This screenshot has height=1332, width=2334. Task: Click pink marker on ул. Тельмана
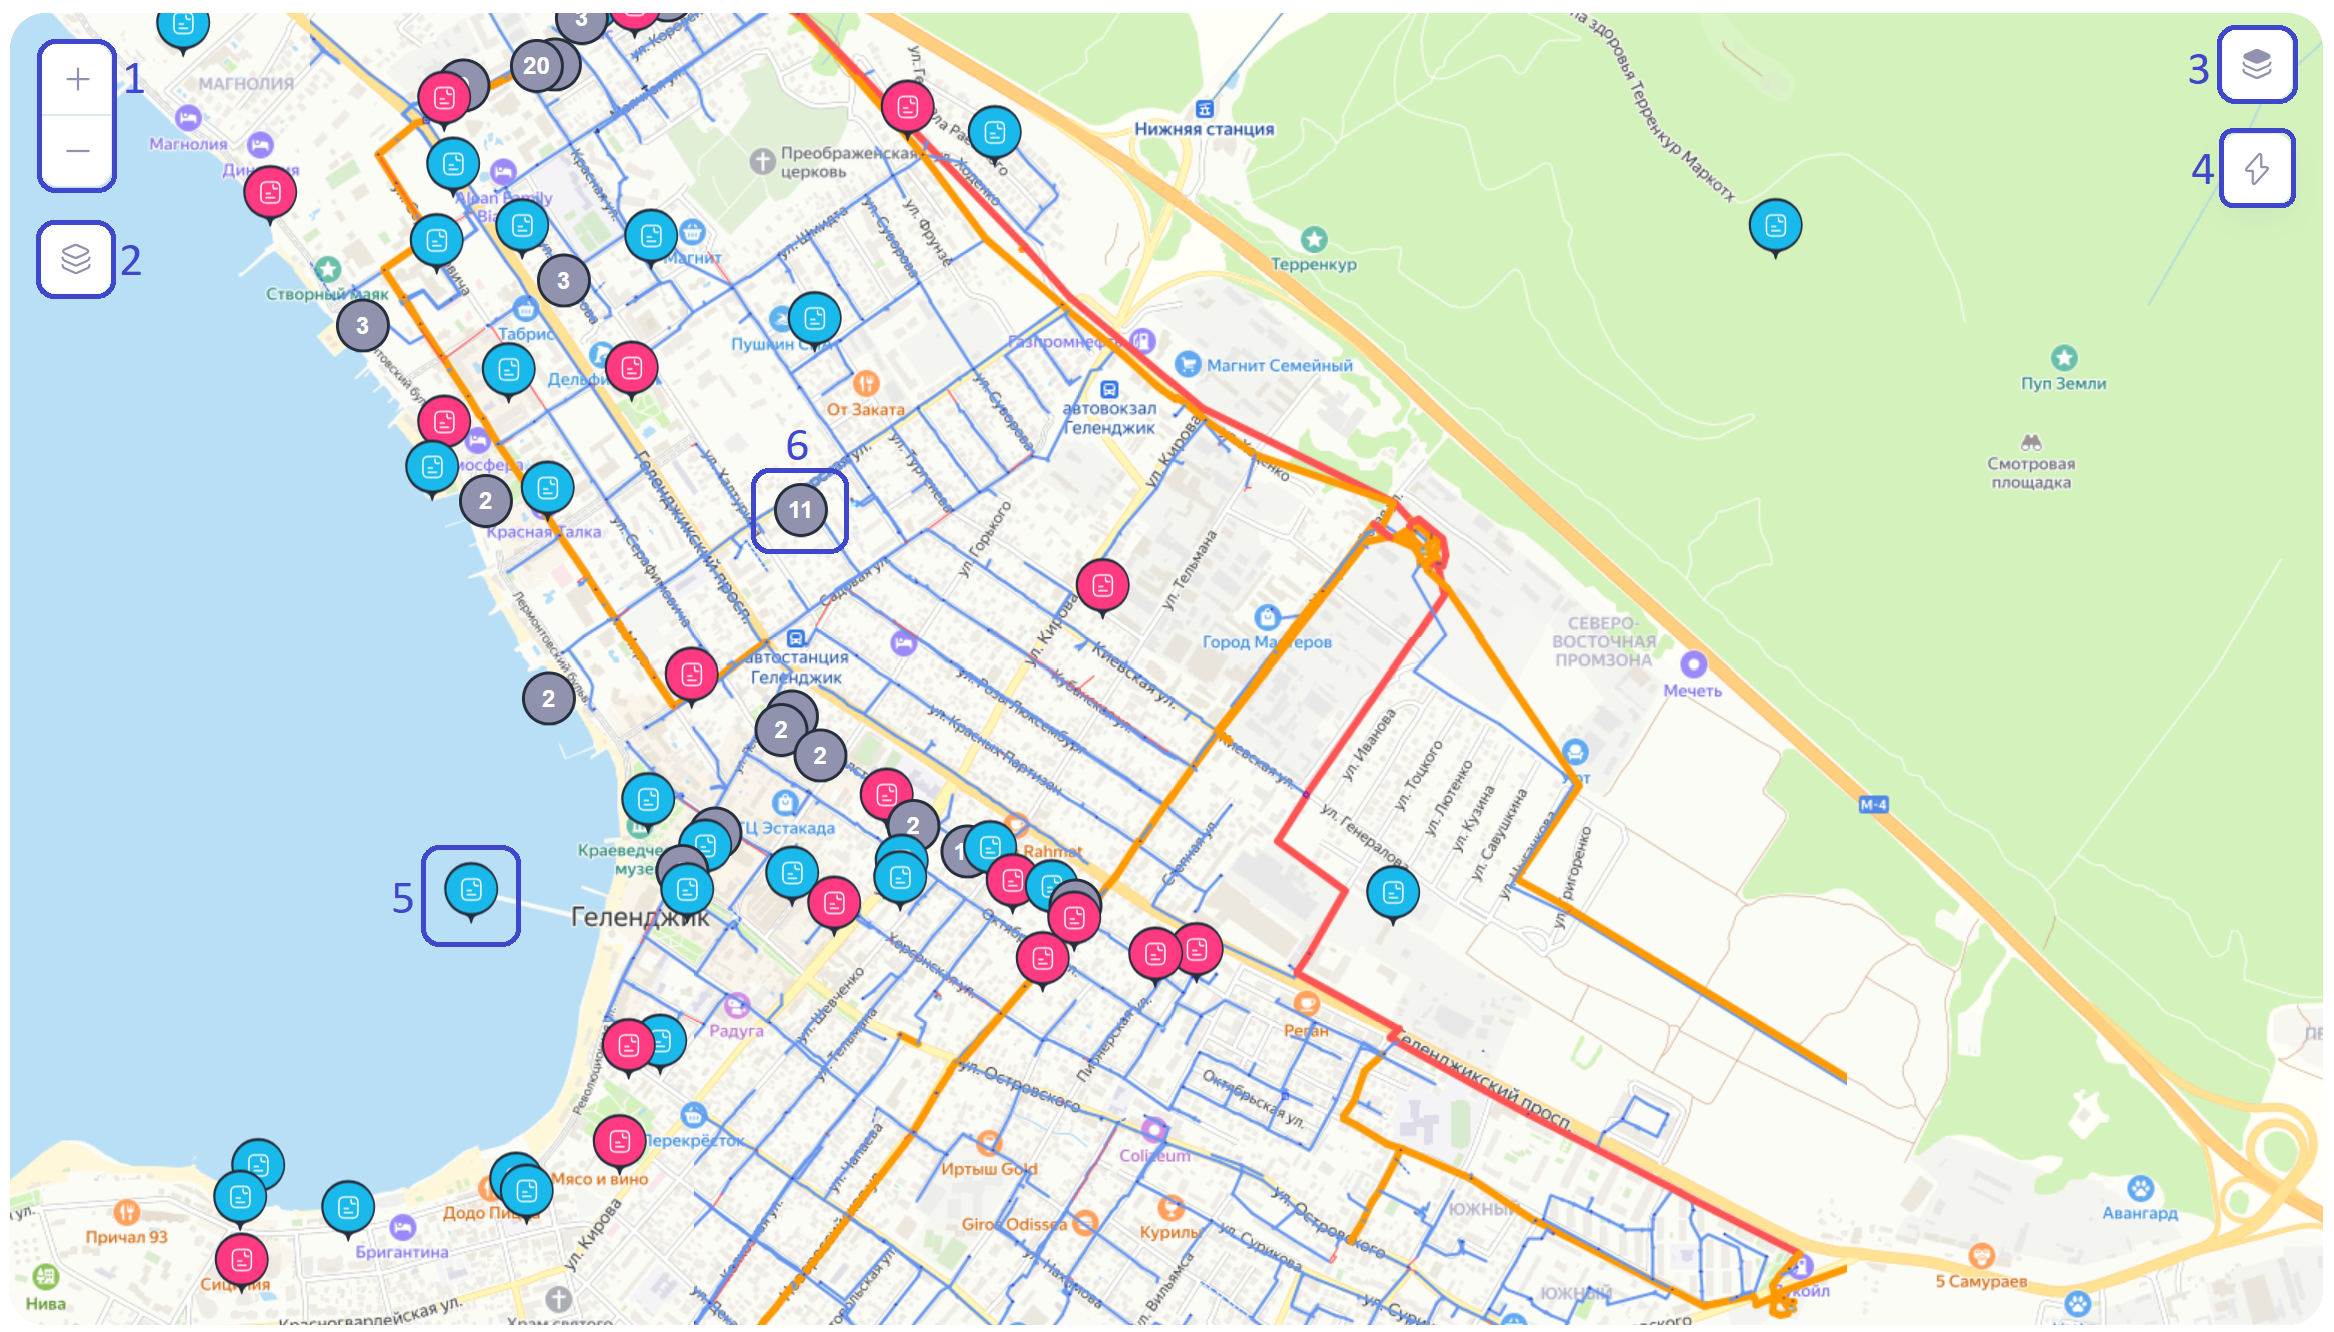coord(1102,585)
